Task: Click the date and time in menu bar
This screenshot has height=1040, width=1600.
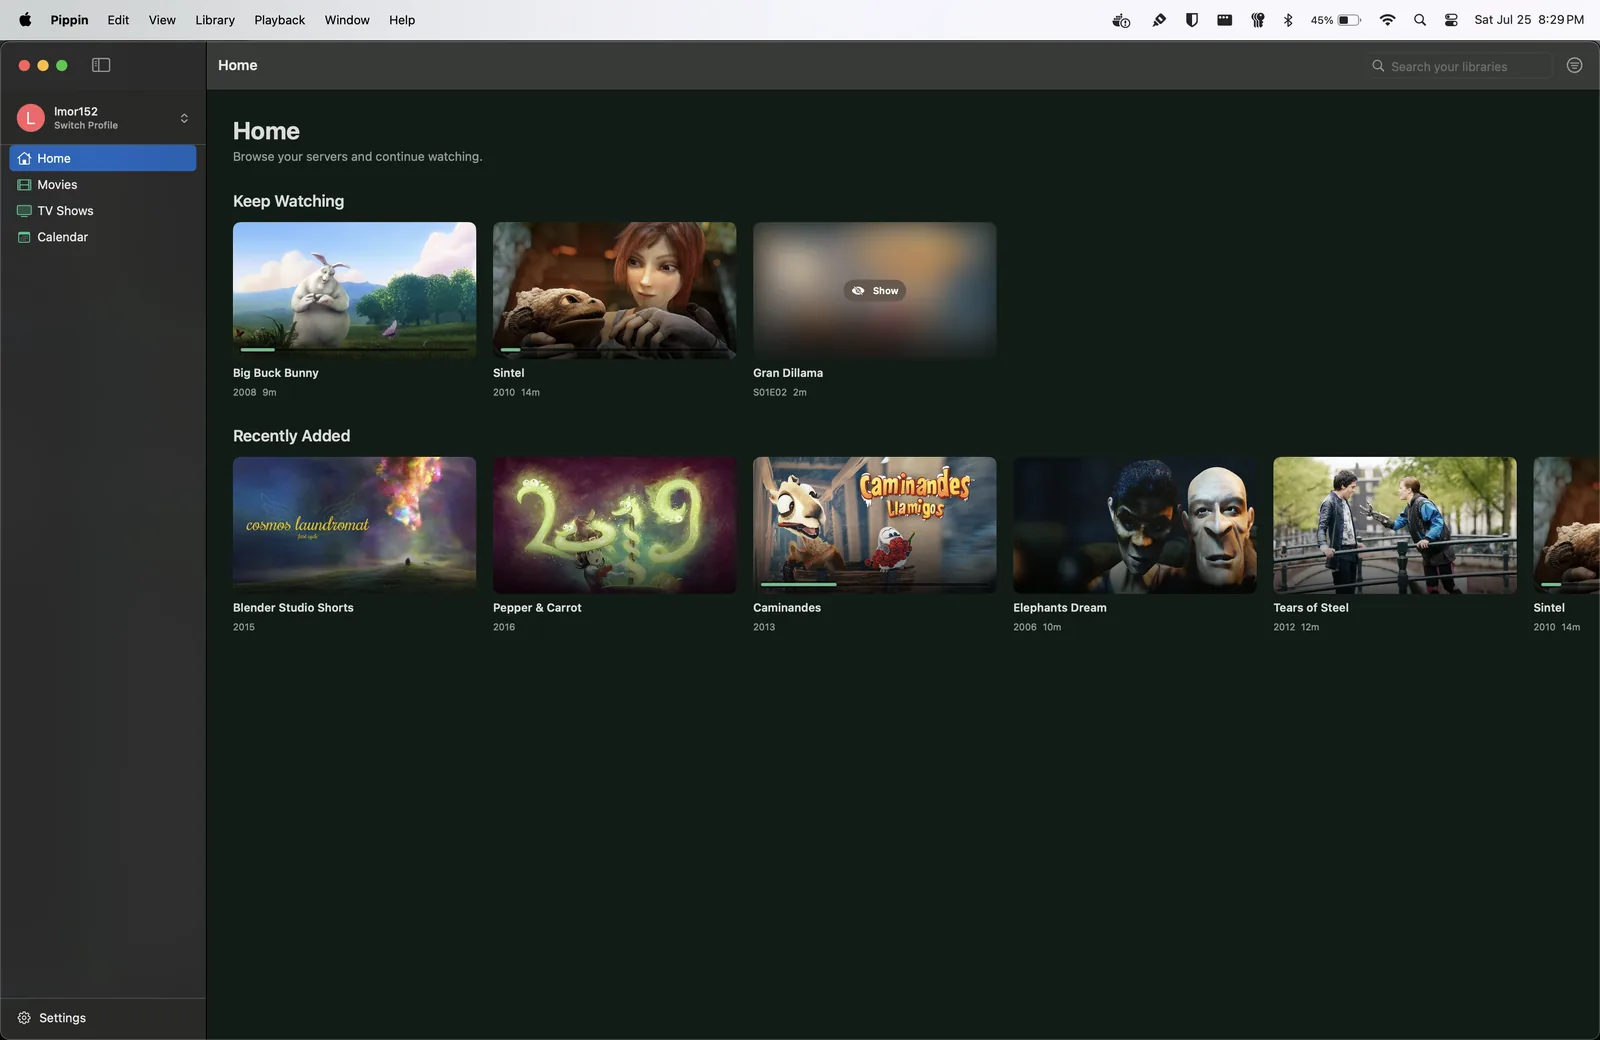Action: tap(1529, 20)
